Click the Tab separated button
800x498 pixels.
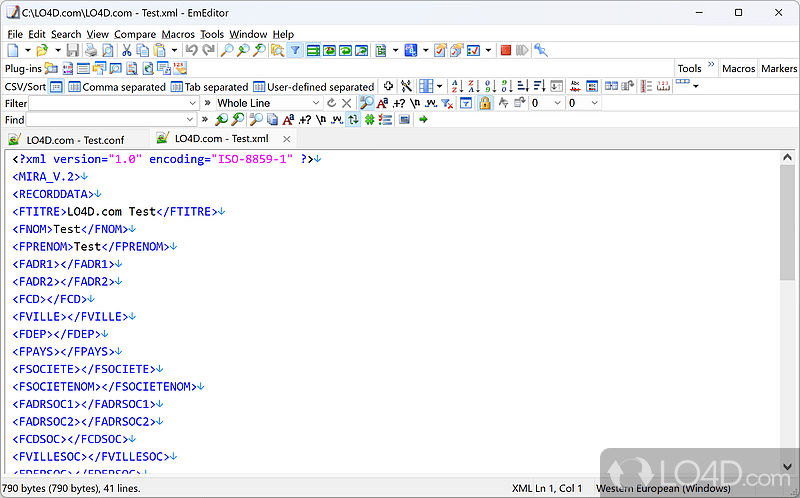pyautogui.click(x=210, y=87)
